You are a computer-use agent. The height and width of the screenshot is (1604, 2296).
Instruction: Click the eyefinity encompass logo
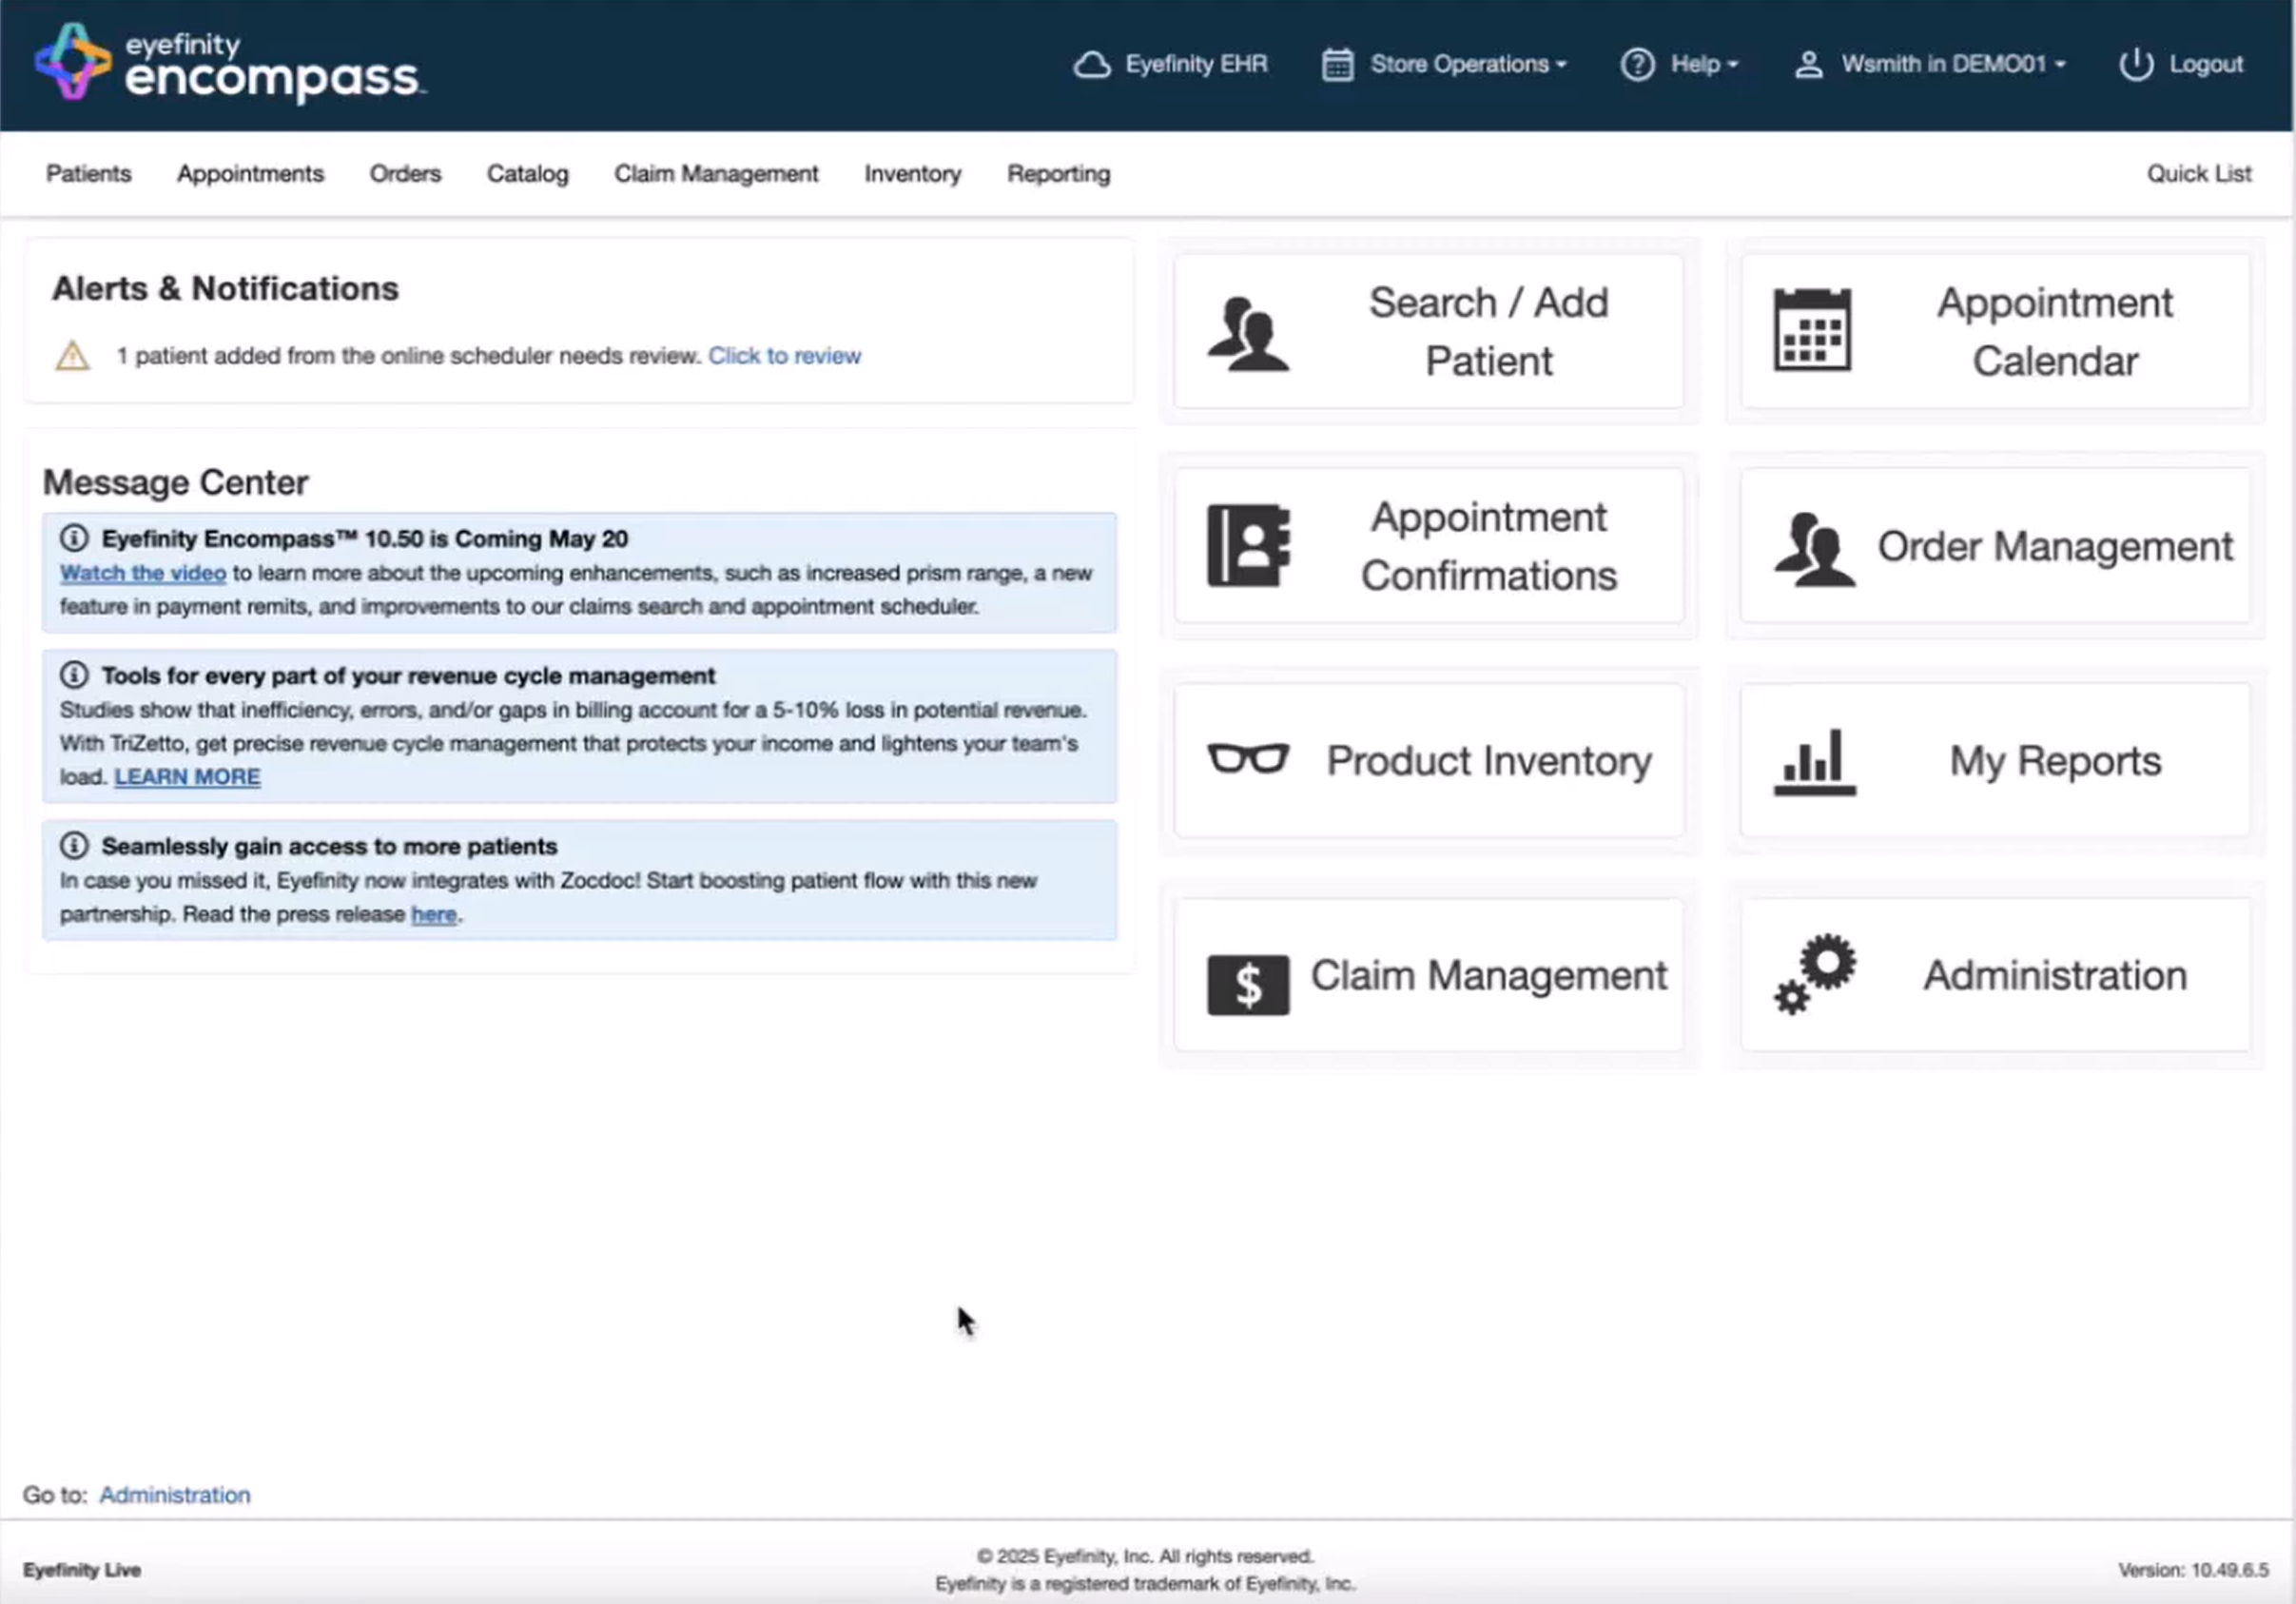click(229, 64)
